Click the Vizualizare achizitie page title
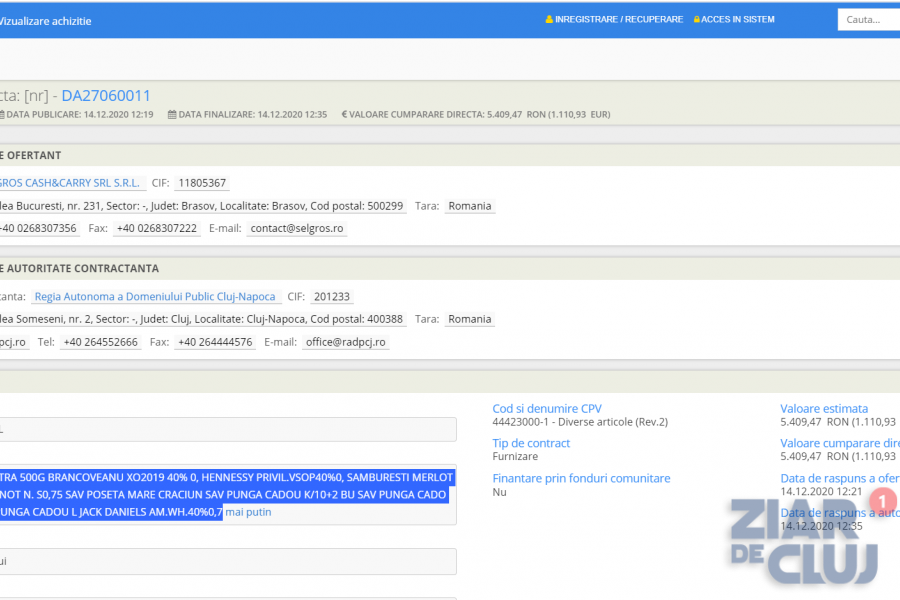Image resolution: width=900 pixels, height=600 pixels. click(x=45, y=21)
